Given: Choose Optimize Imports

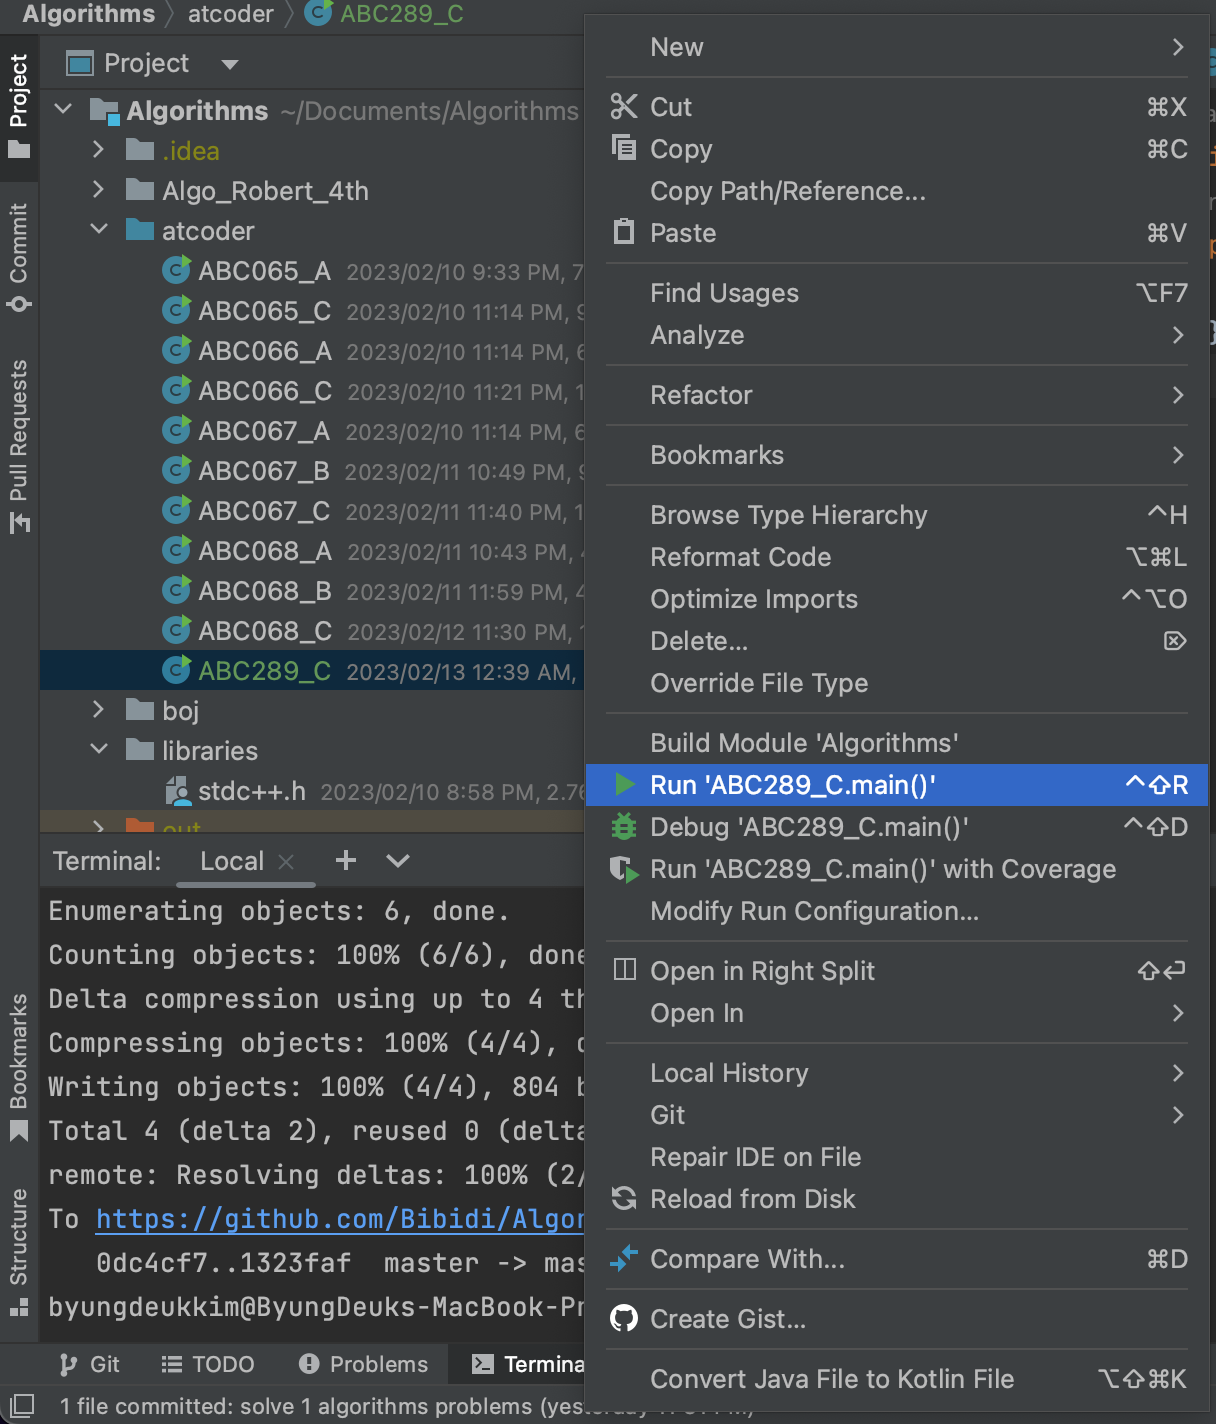Looking at the screenshot, I should pos(896,599).
